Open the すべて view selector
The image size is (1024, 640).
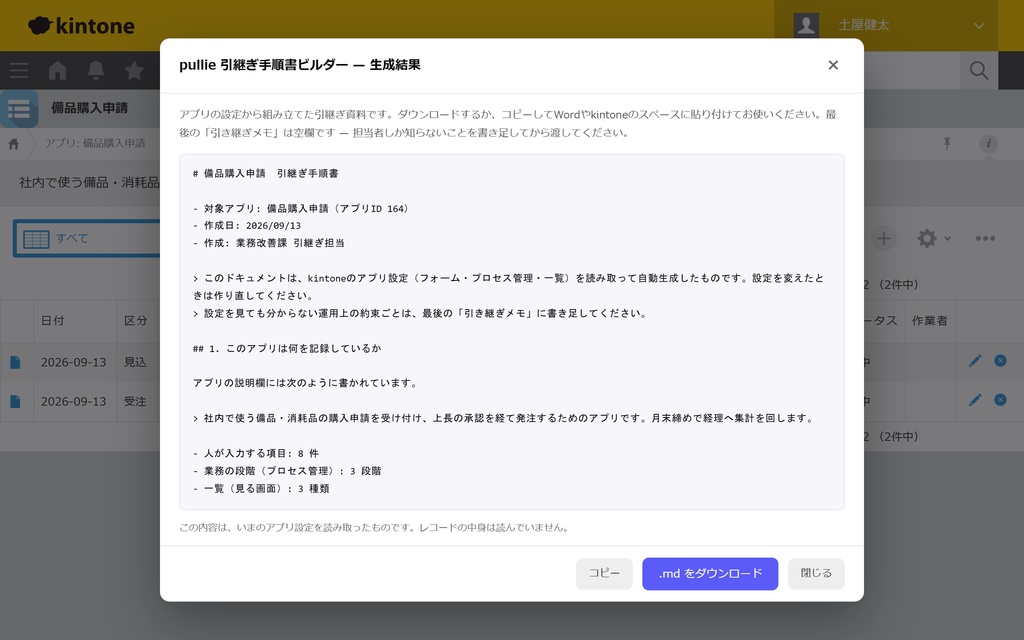[x=88, y=238]
